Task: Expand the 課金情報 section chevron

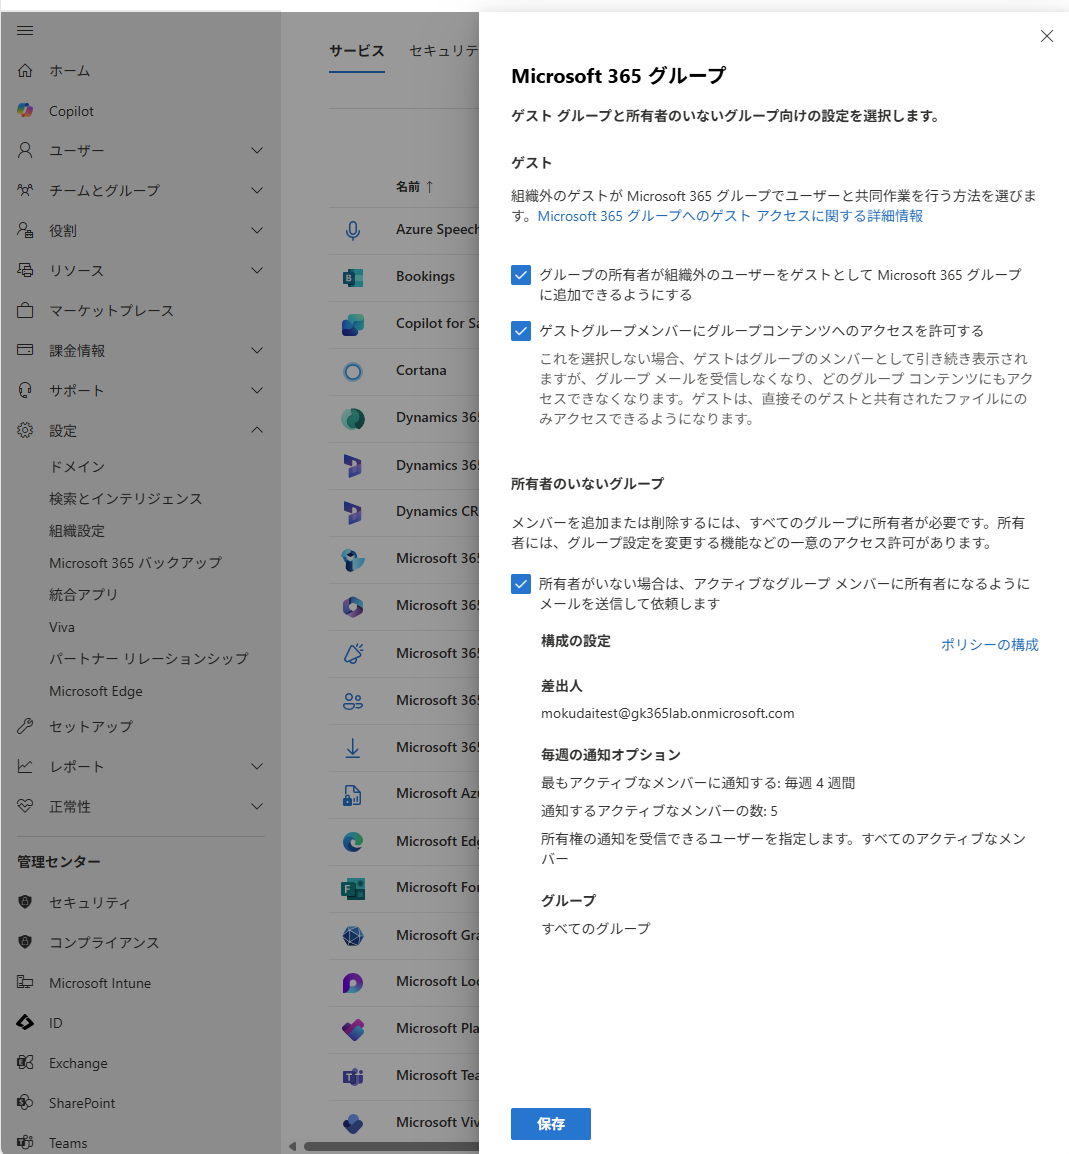Action: pyautogui.click(x=257, y=350)
